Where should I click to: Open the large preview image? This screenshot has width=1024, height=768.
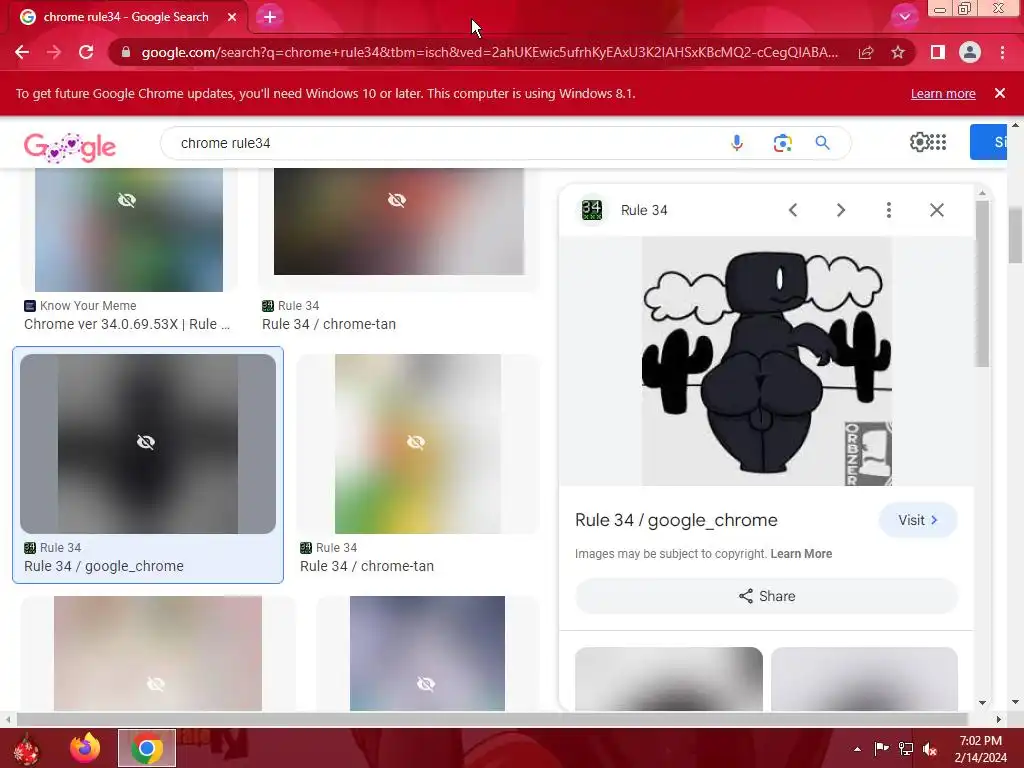click(767, 361)
